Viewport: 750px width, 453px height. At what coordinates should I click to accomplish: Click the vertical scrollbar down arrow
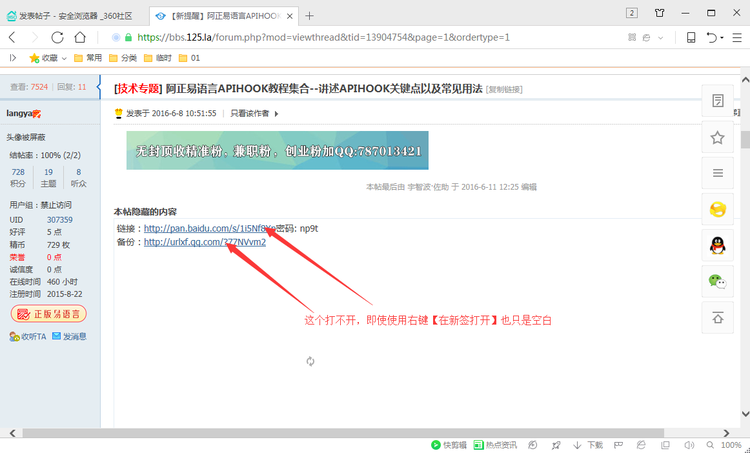[x=745, y=414]
